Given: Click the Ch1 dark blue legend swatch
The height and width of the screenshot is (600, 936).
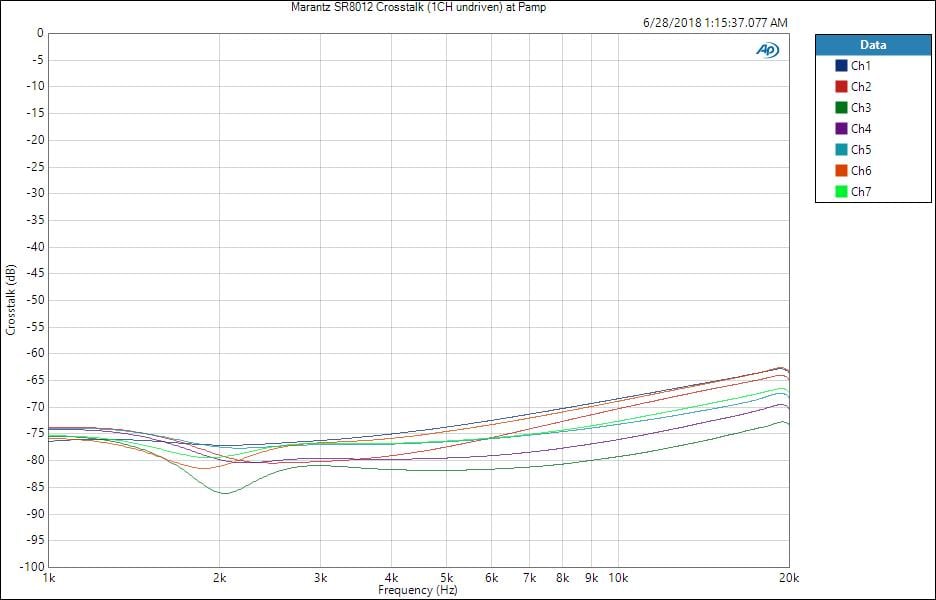Looking at the screenshot, I should pyautogui.click(x=841, y=66).
